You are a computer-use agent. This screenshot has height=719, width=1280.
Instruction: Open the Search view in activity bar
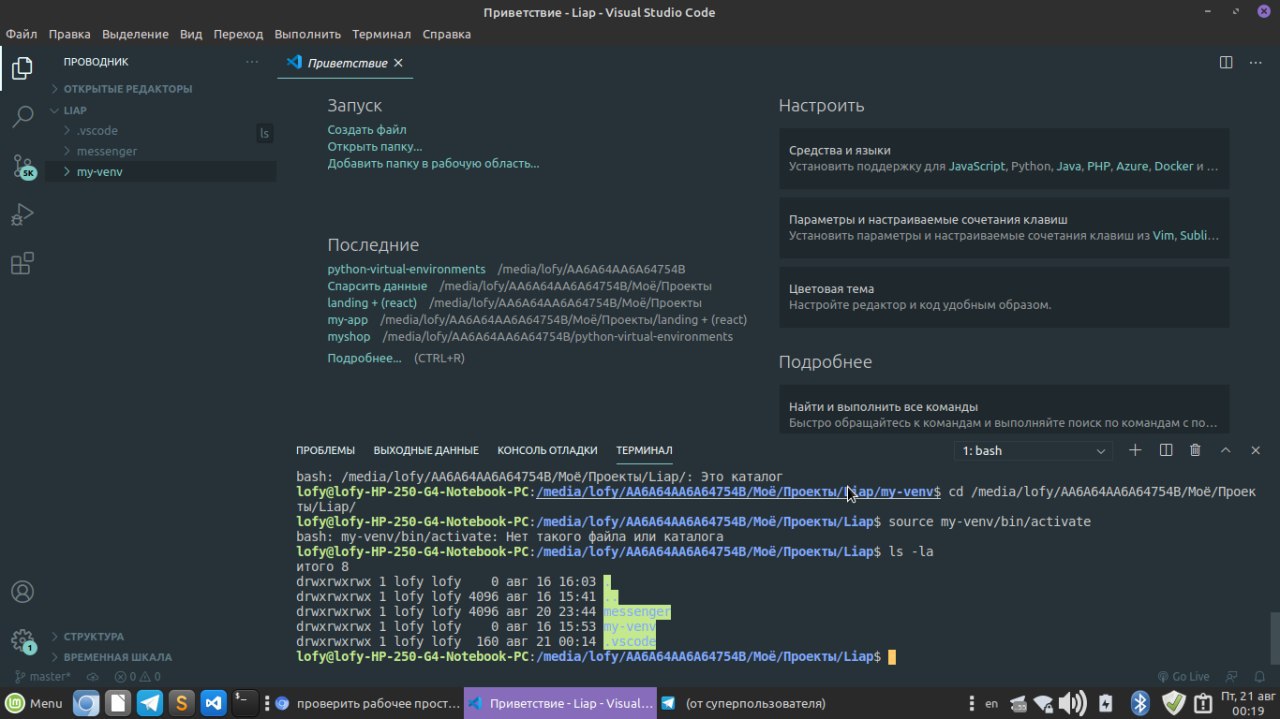coord(22,117)
